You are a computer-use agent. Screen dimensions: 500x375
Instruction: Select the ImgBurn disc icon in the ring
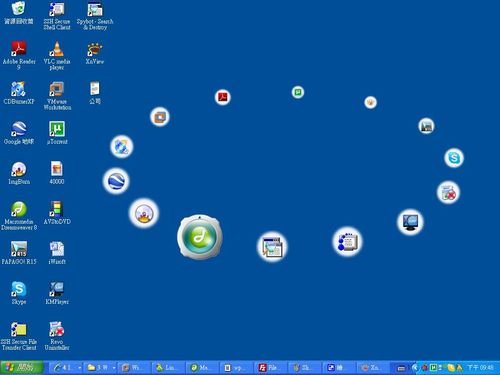click(x=144, y=213)
